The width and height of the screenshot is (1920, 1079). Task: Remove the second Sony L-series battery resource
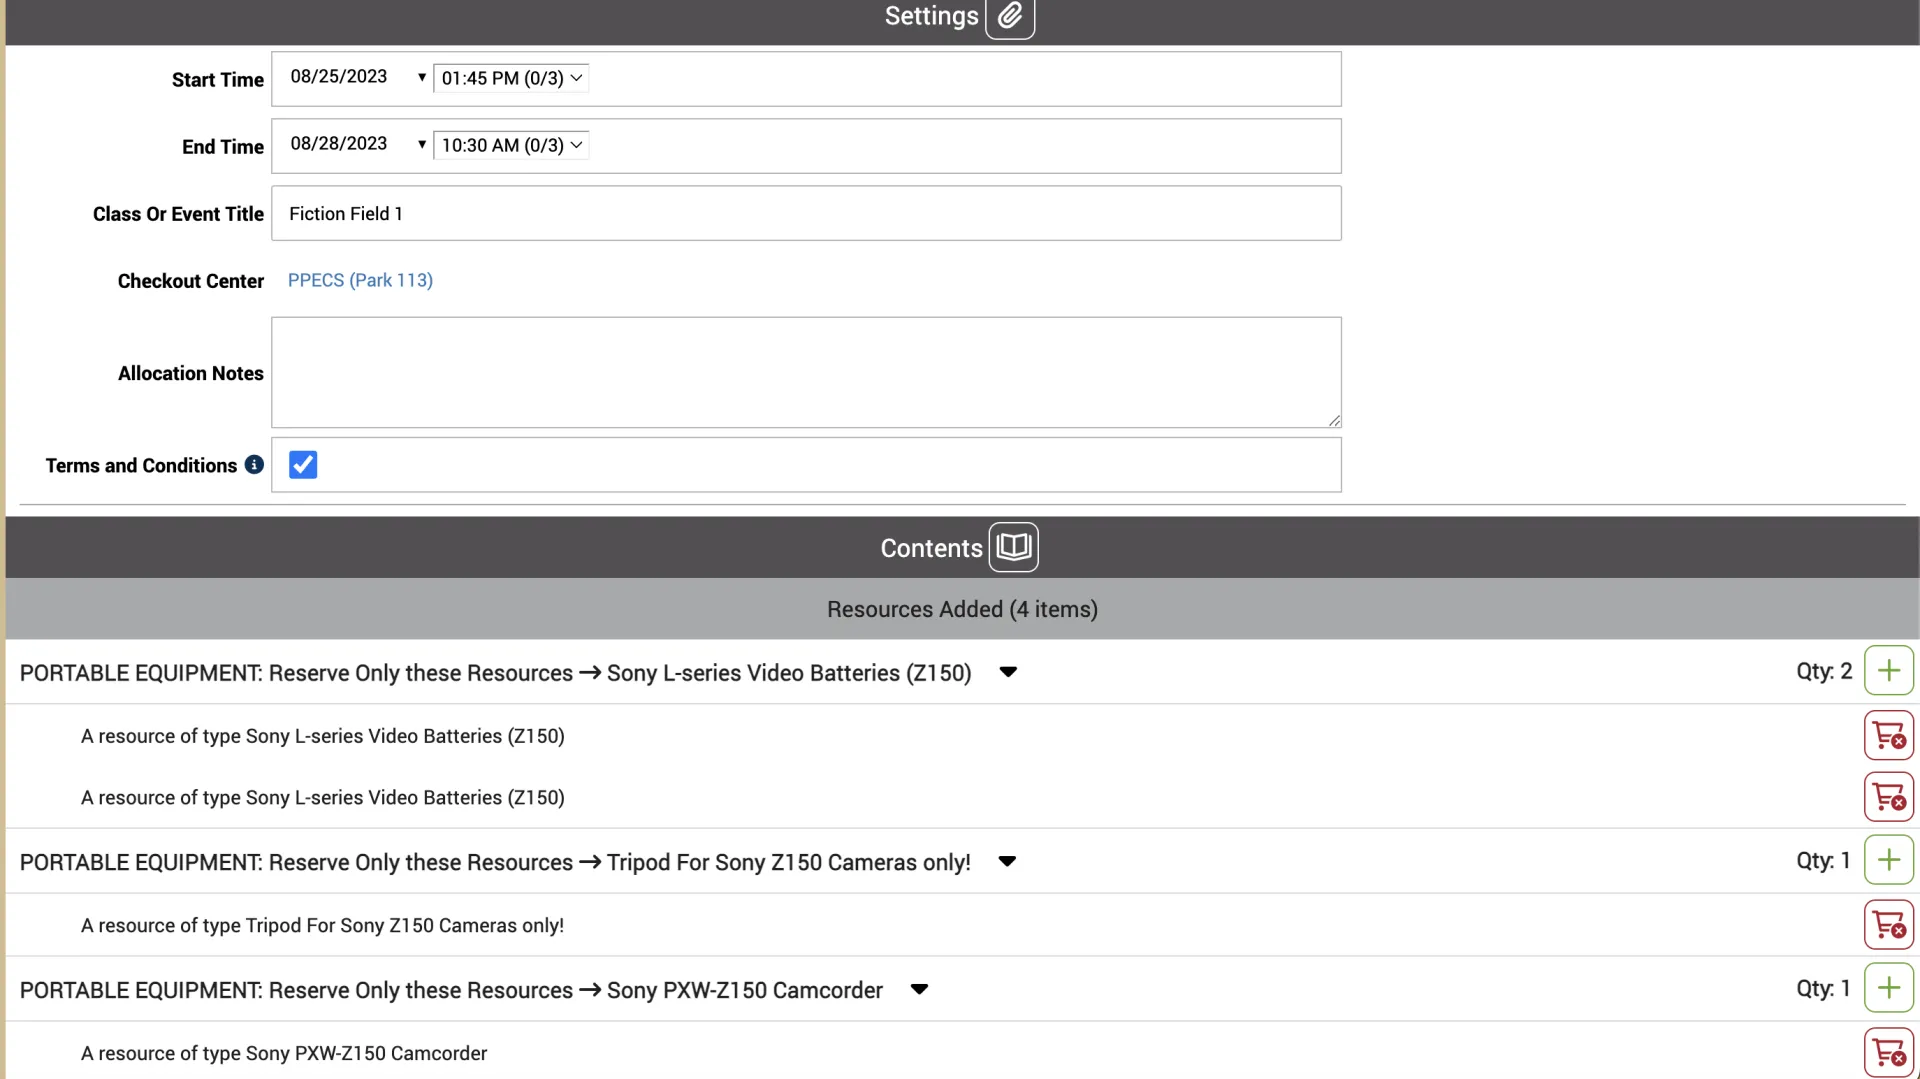[1888, 798]
